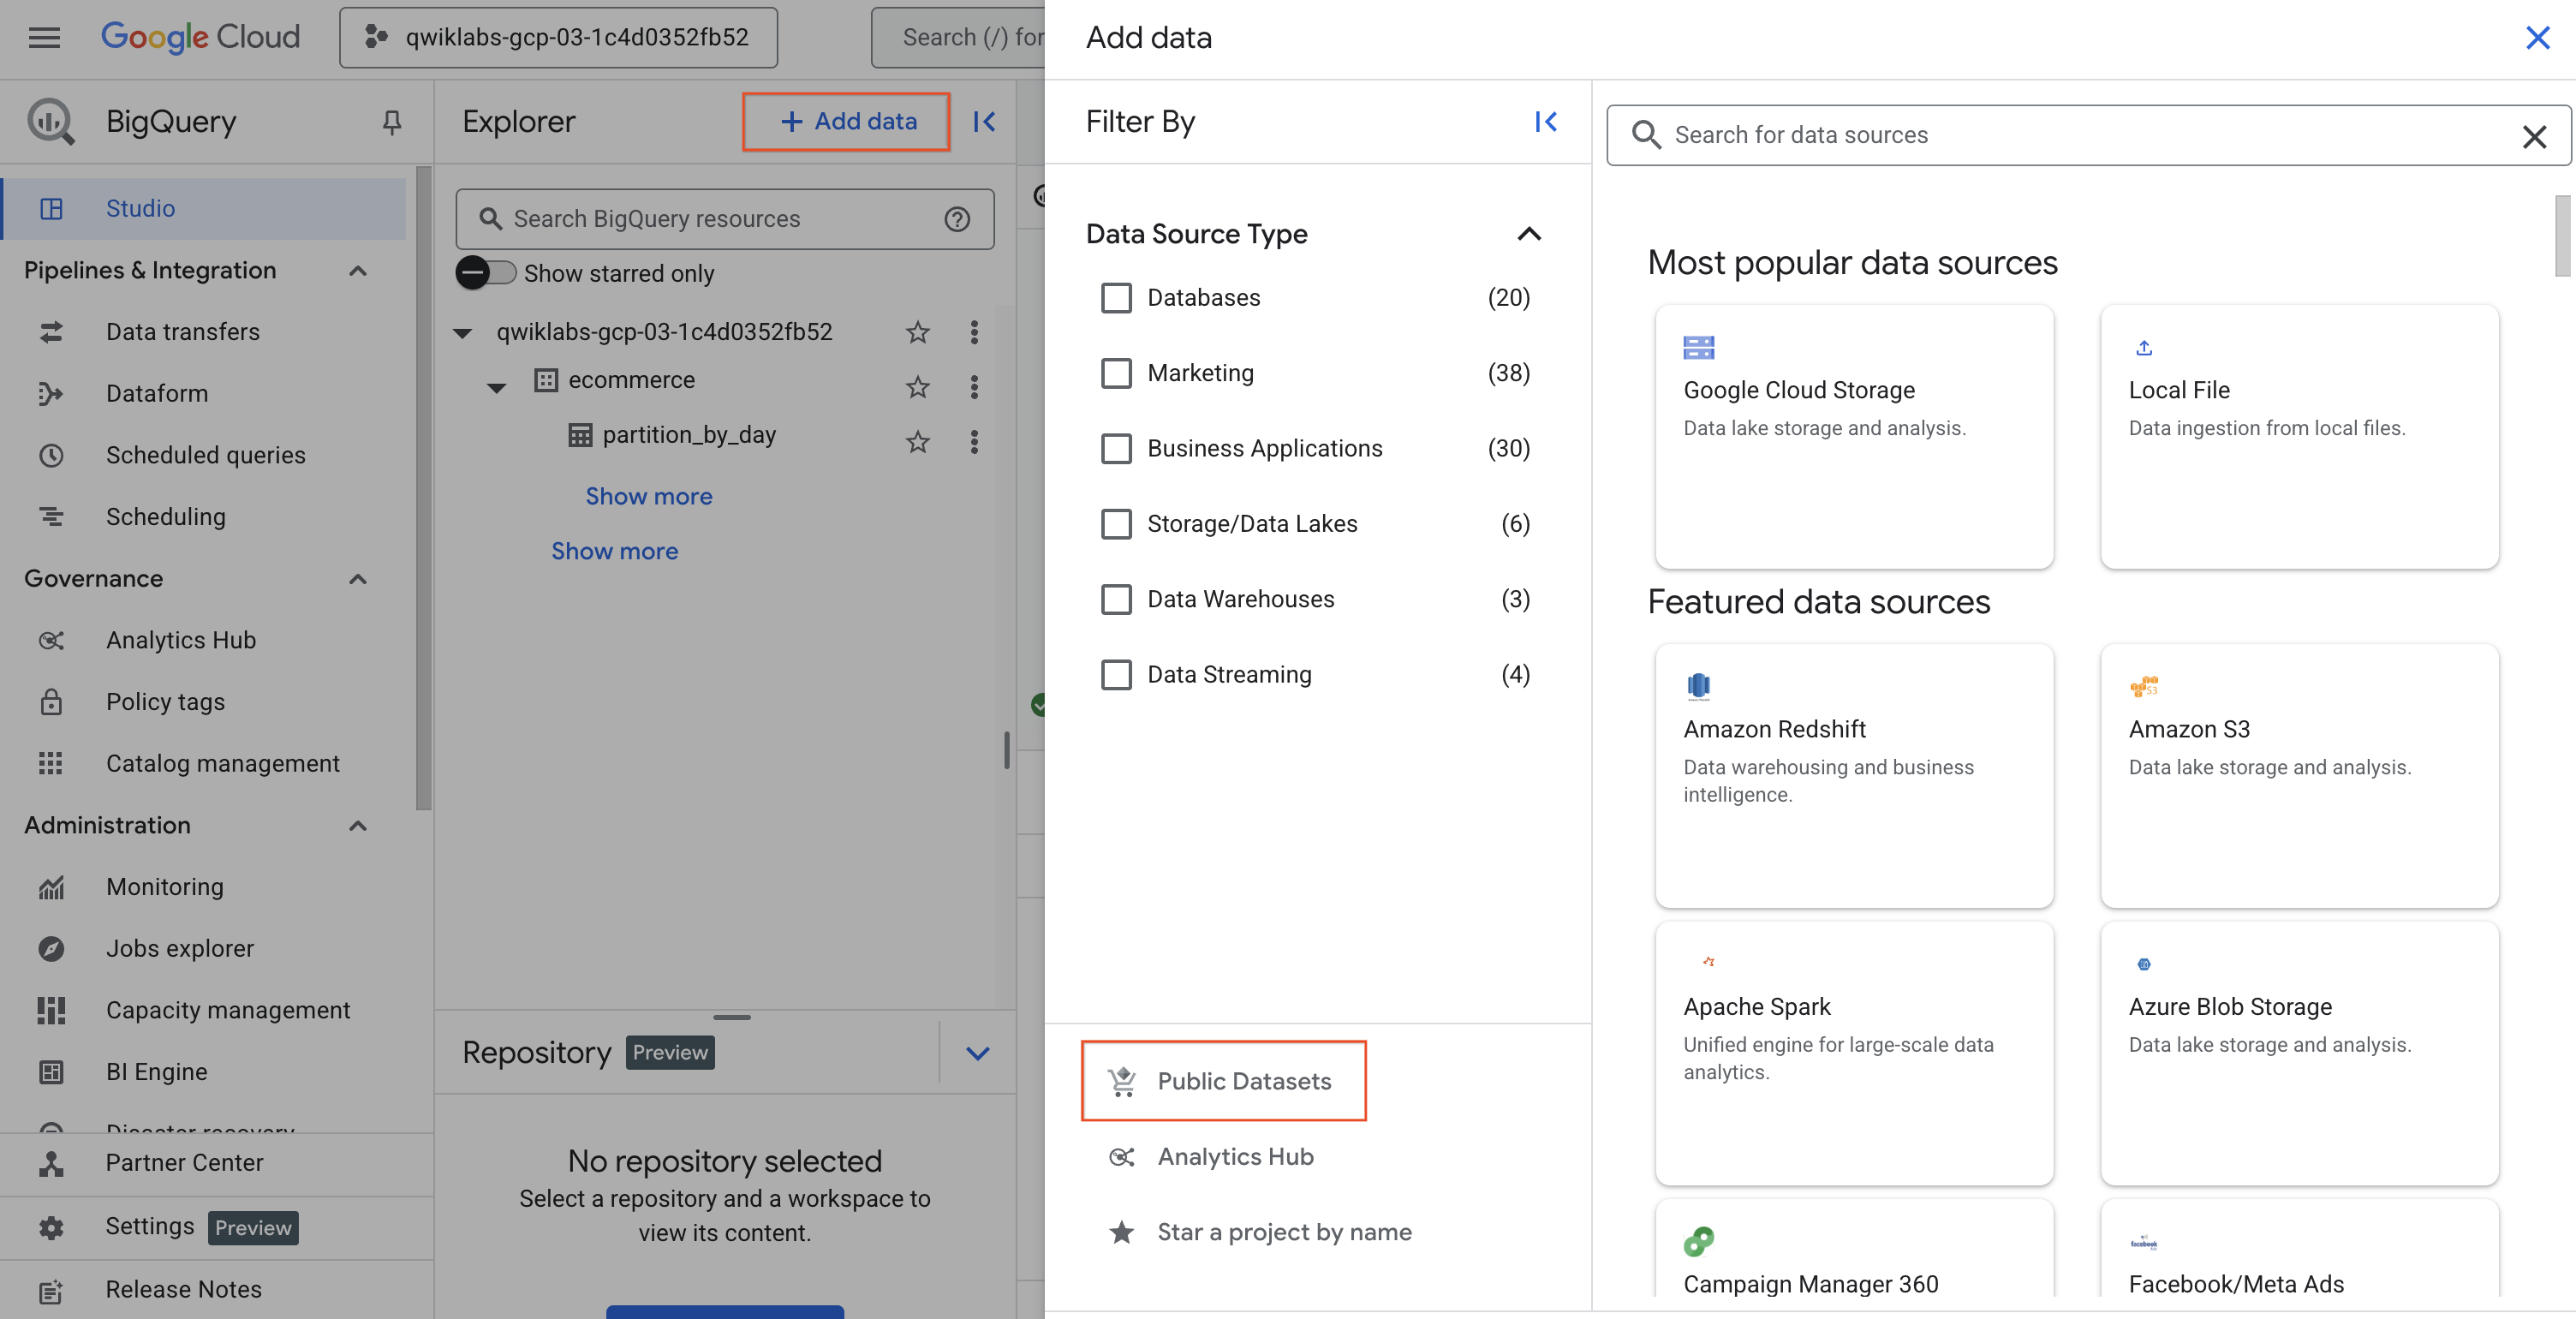
Task: Collapse the Filter By panel
Action: tap(1546, 122)
